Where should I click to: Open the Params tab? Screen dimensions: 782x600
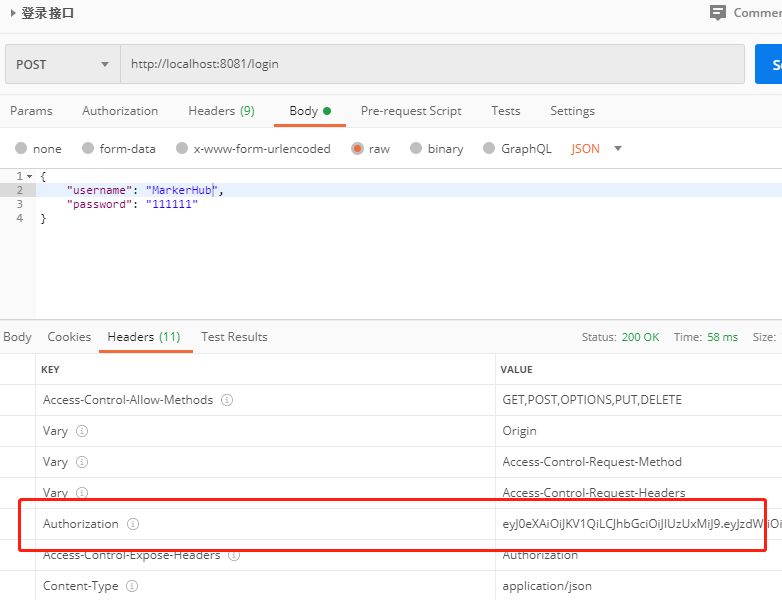coord(31,111)
